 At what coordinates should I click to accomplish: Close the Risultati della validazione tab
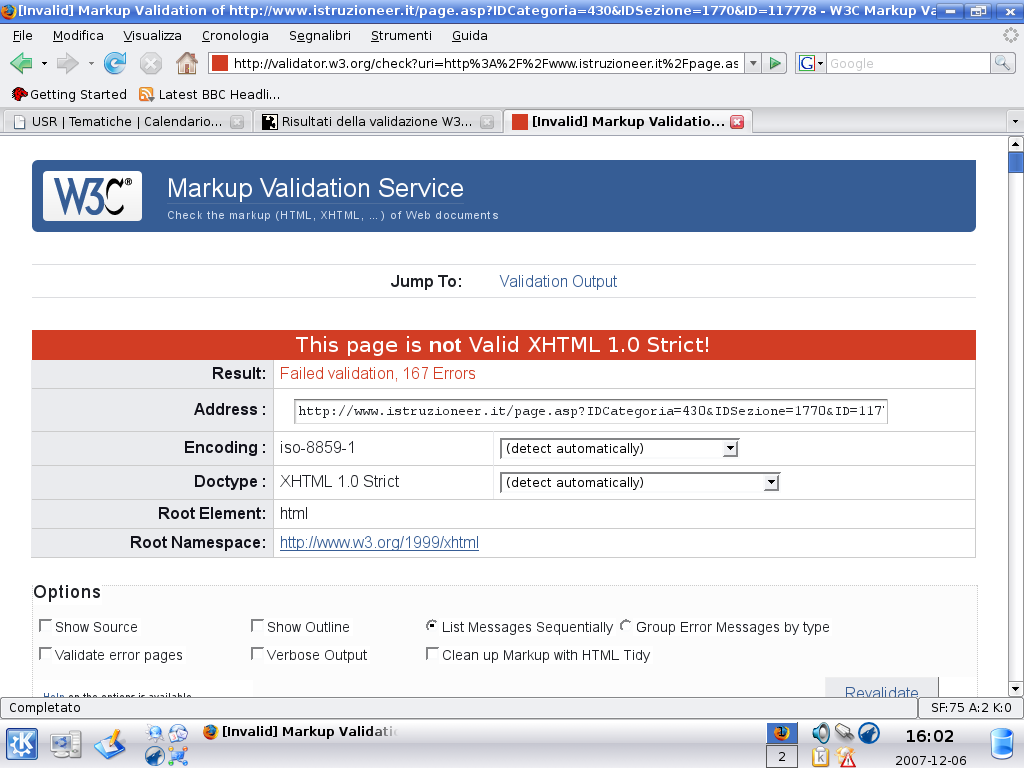[487, 122]
